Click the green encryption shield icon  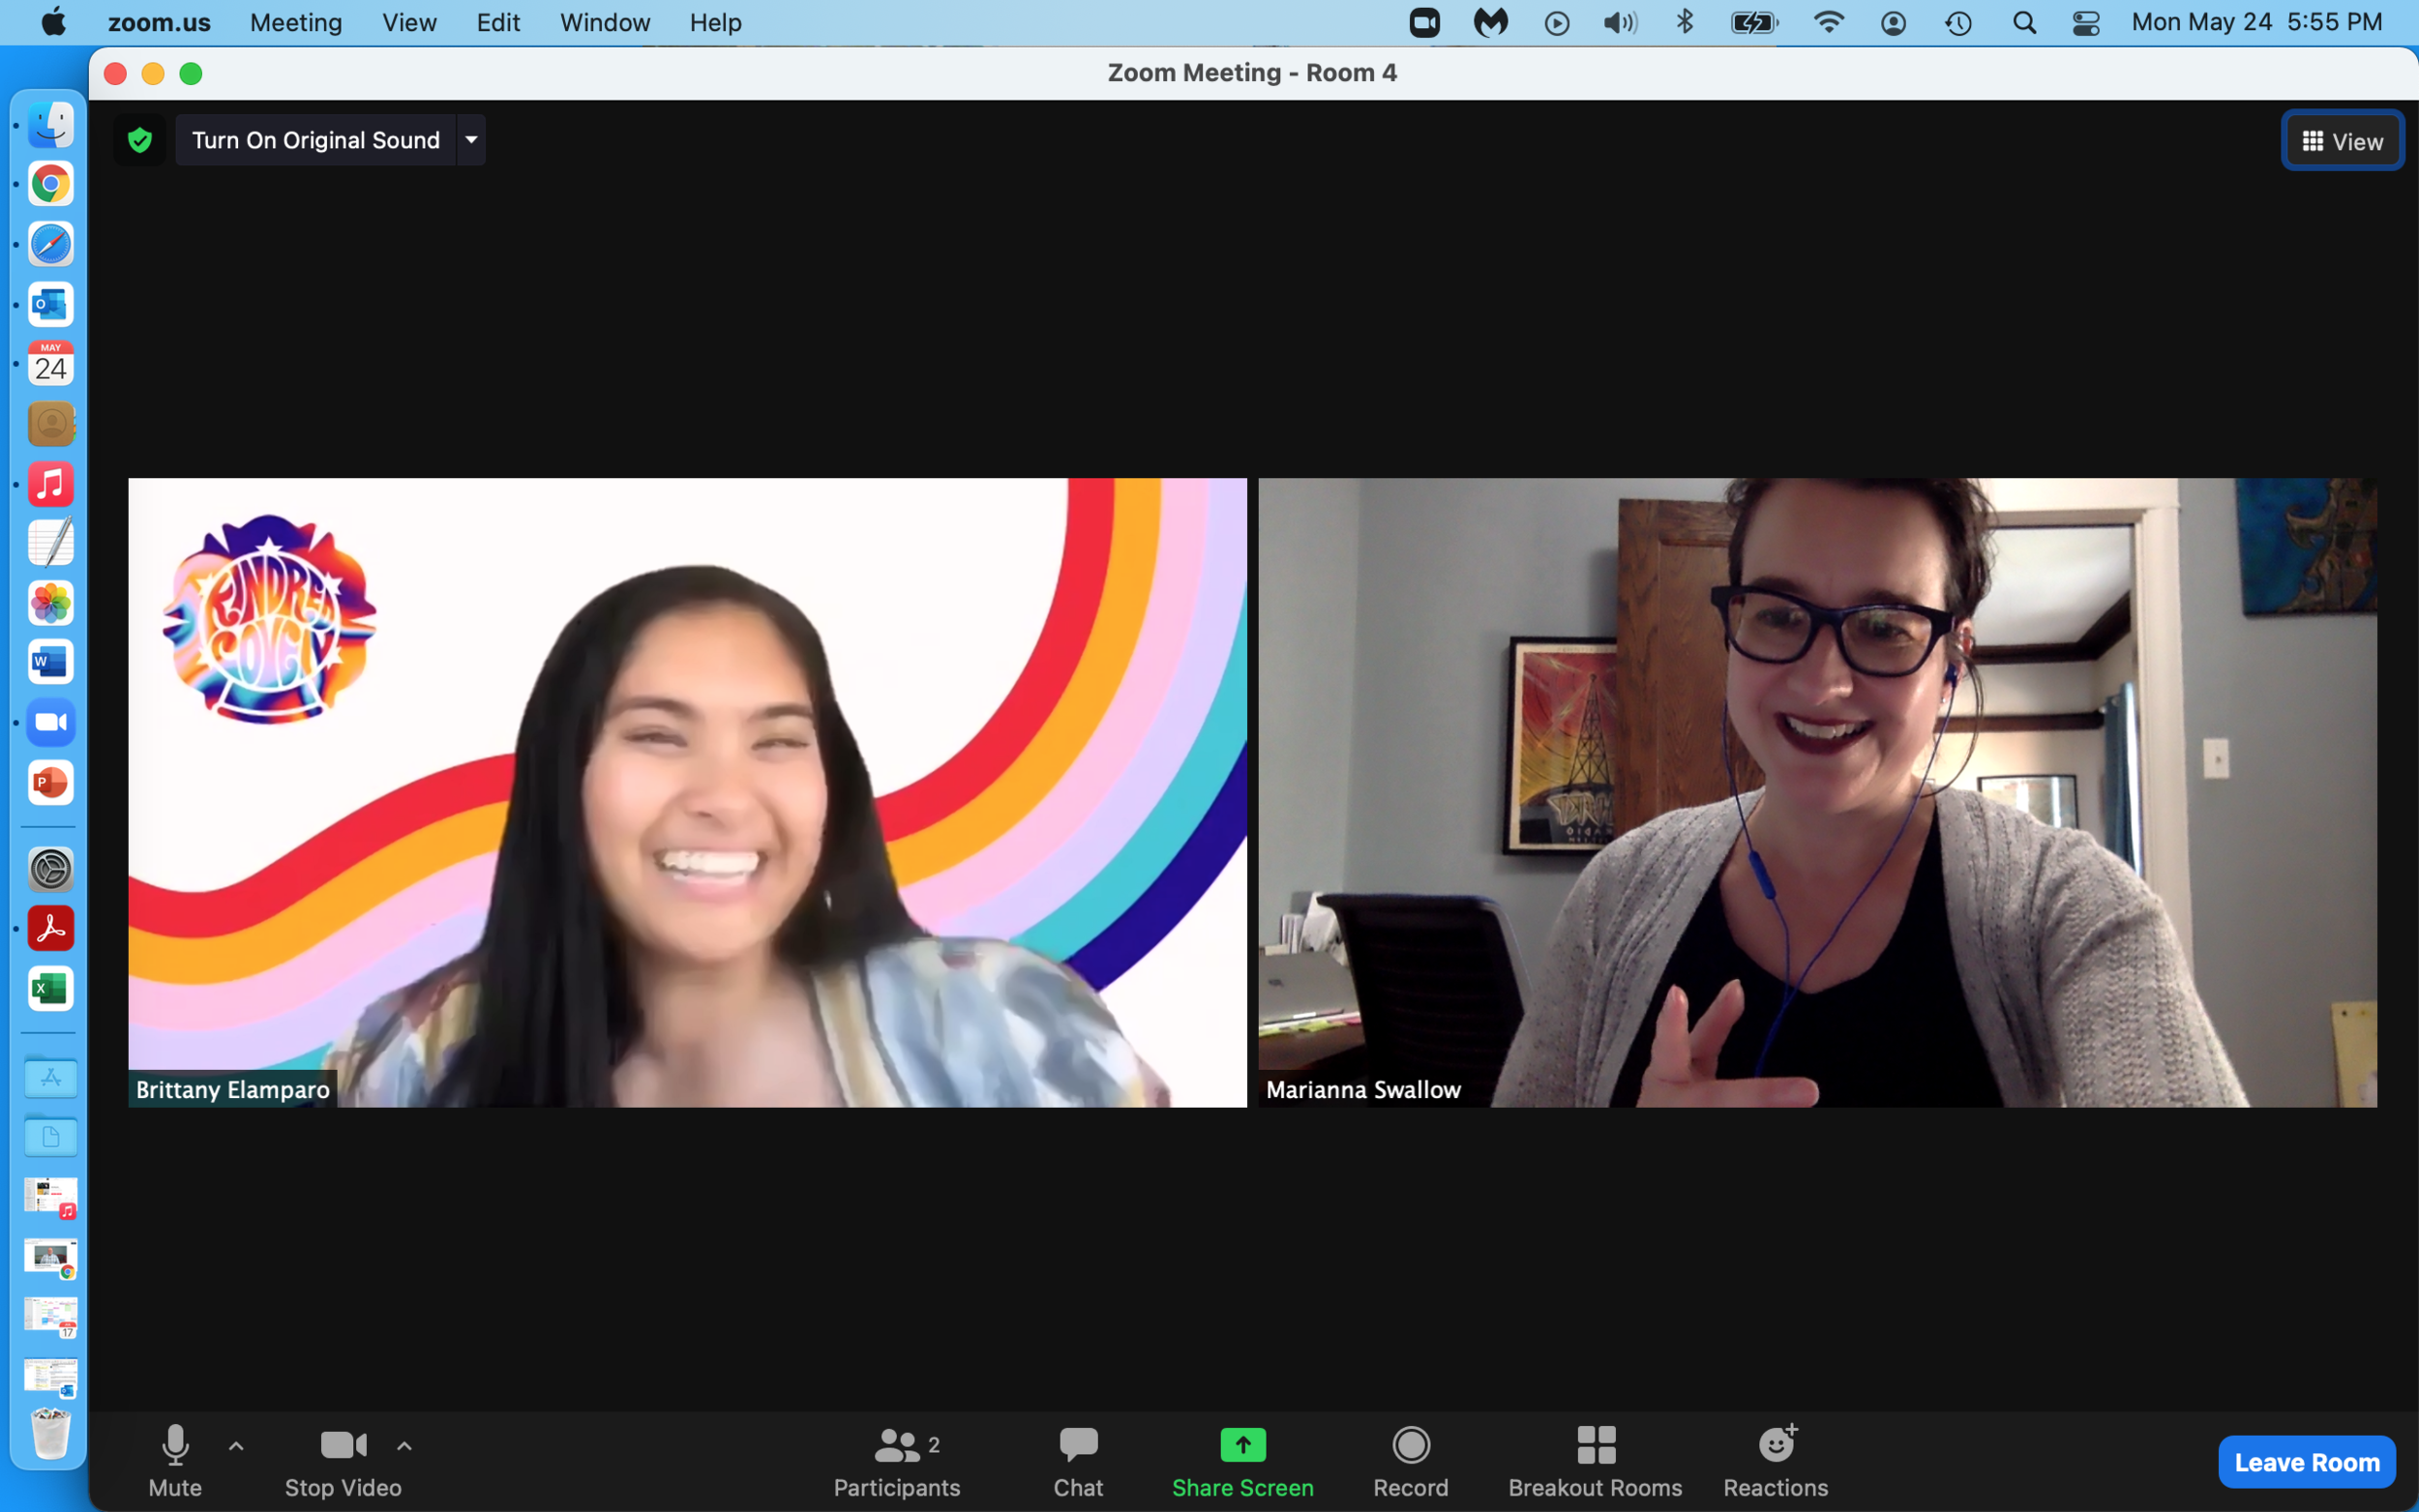[x=140, y=140]
